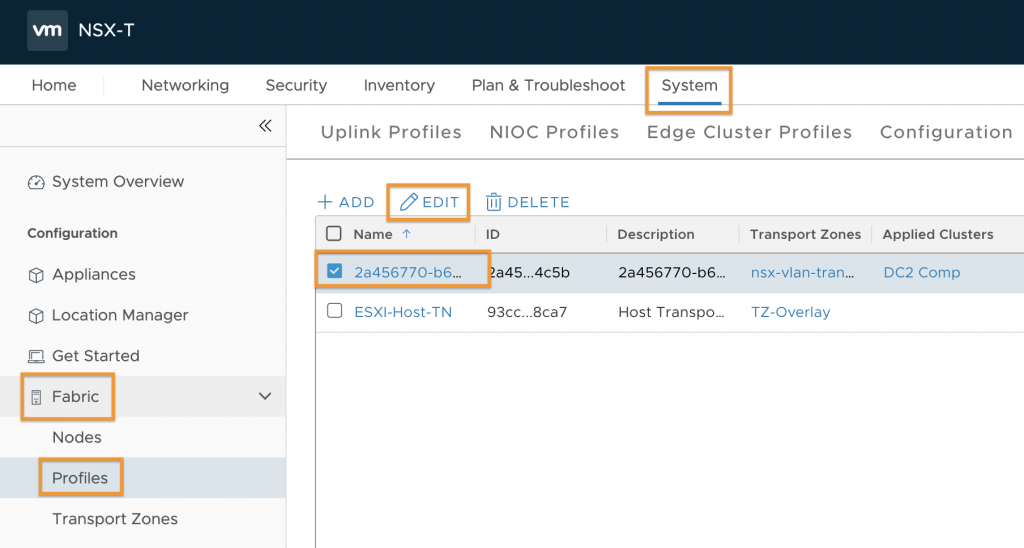Click the Location Manager cube icon

pos(36,315)
